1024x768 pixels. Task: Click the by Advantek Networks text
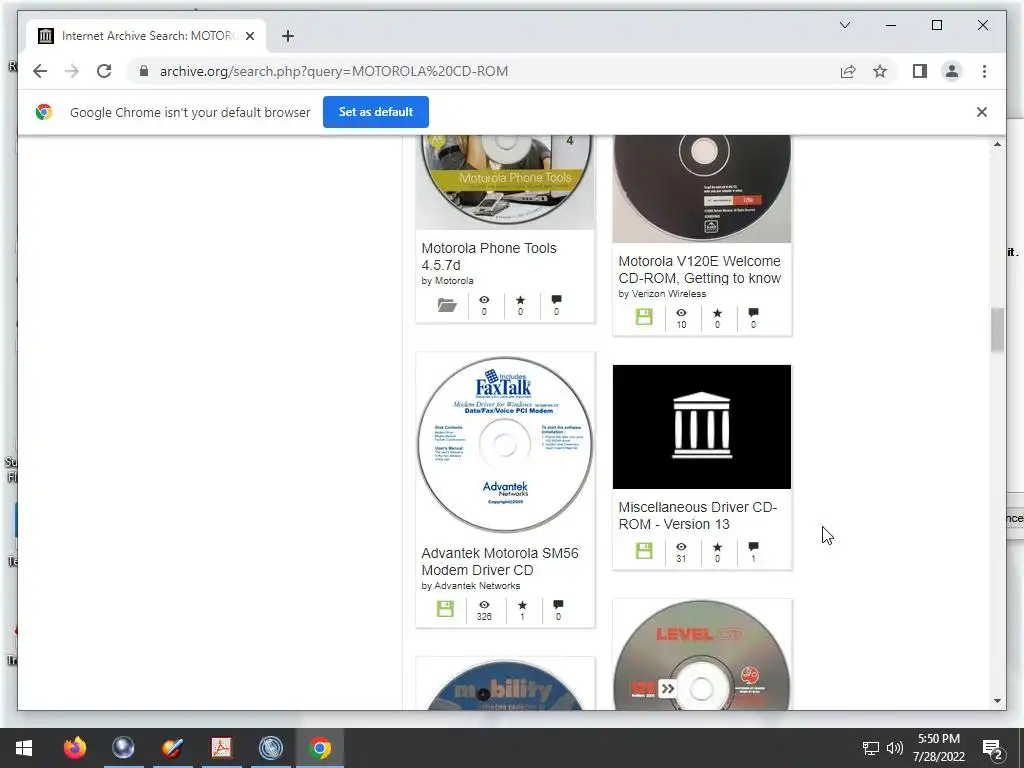tap(471, 586)
